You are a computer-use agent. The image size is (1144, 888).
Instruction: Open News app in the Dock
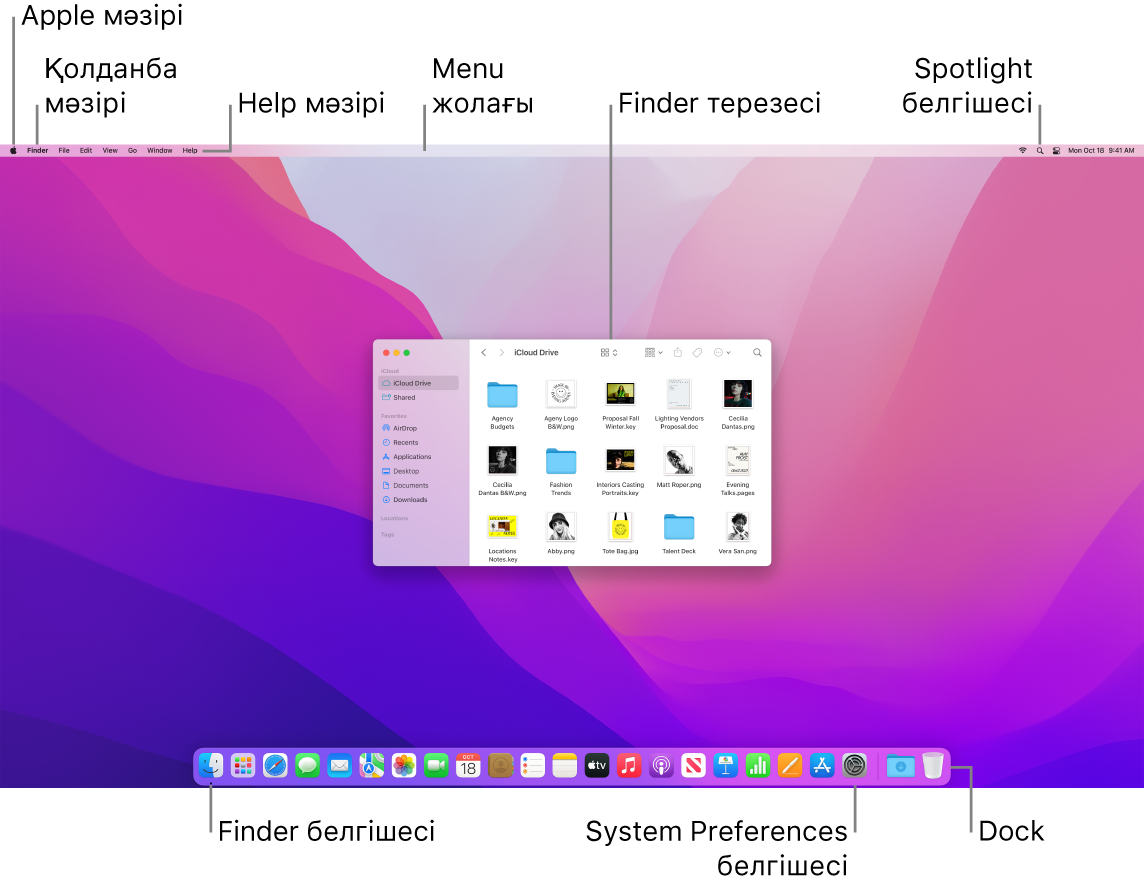[693, 765]
